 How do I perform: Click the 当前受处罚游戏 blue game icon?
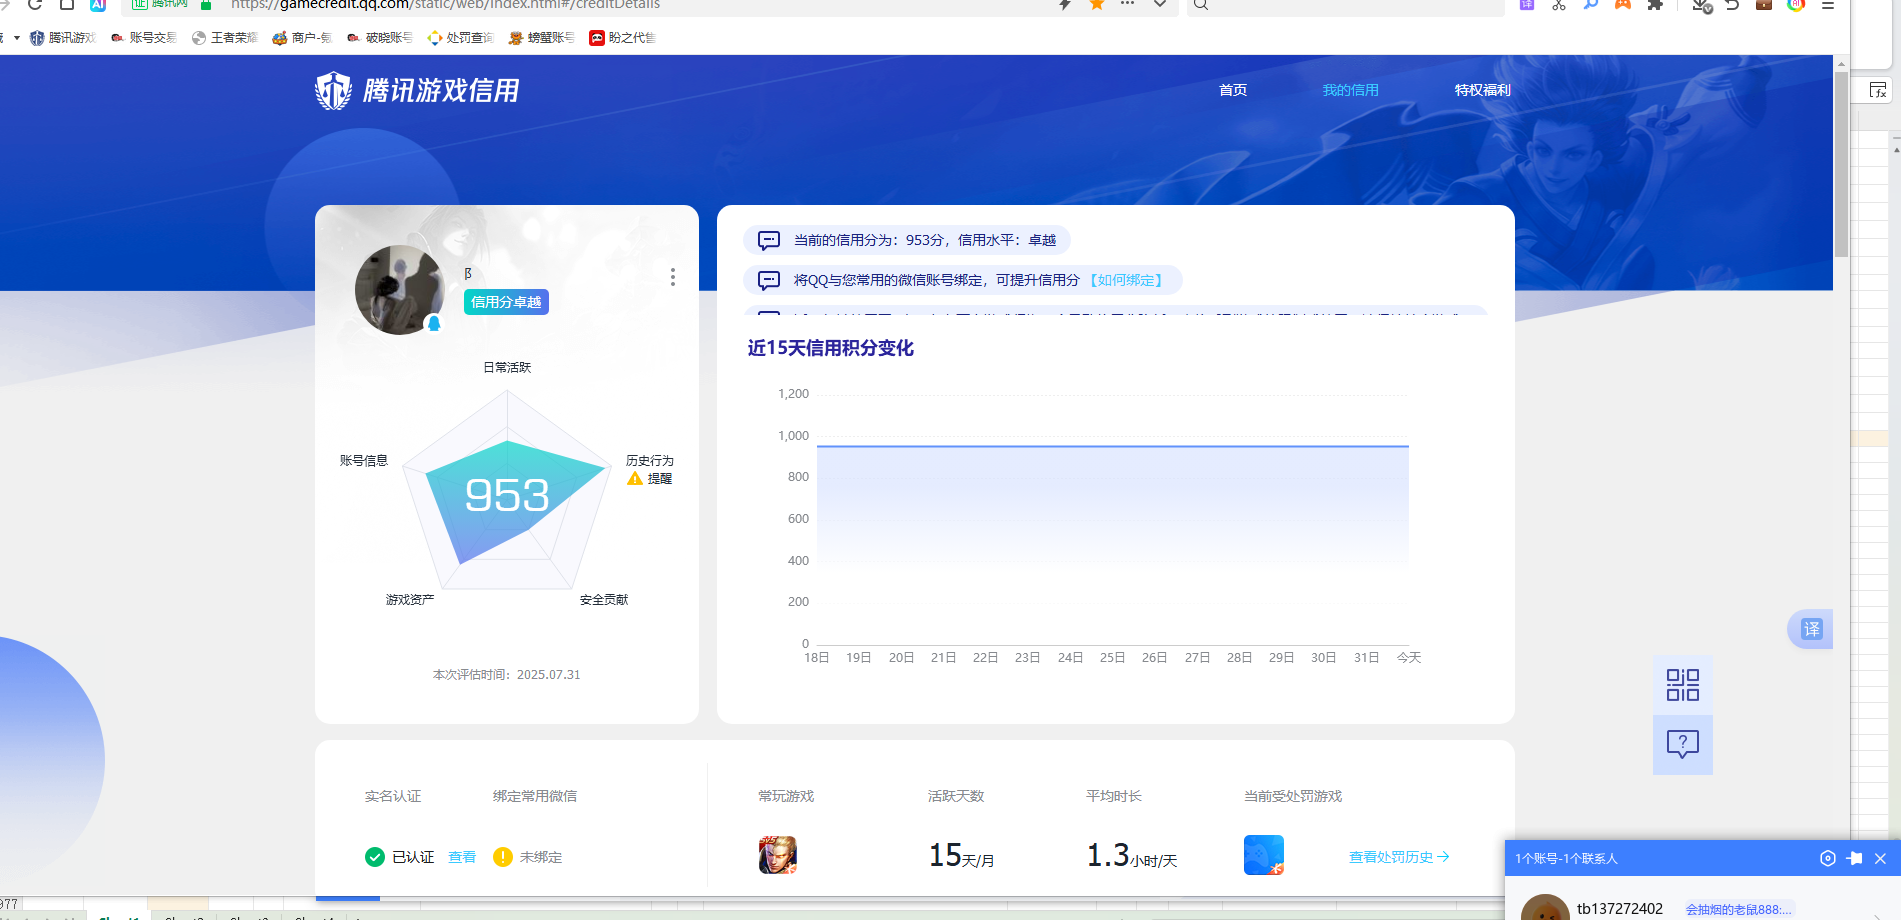1264,855
